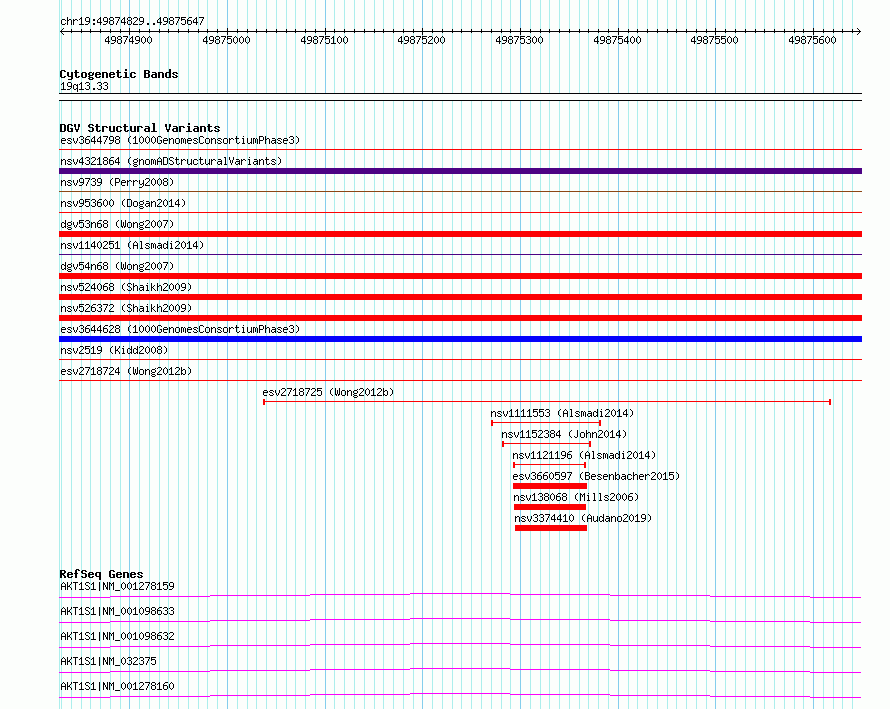Click esv2718724 (Wong2012b) variant label
Image resolution: width=890 pixels, height=709 pixels.
(126, 371)
